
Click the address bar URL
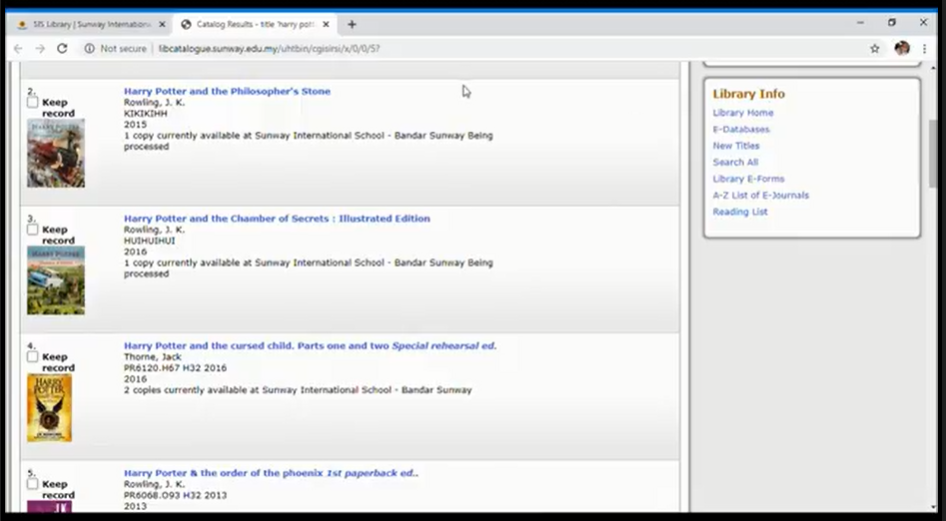[269, 49]
